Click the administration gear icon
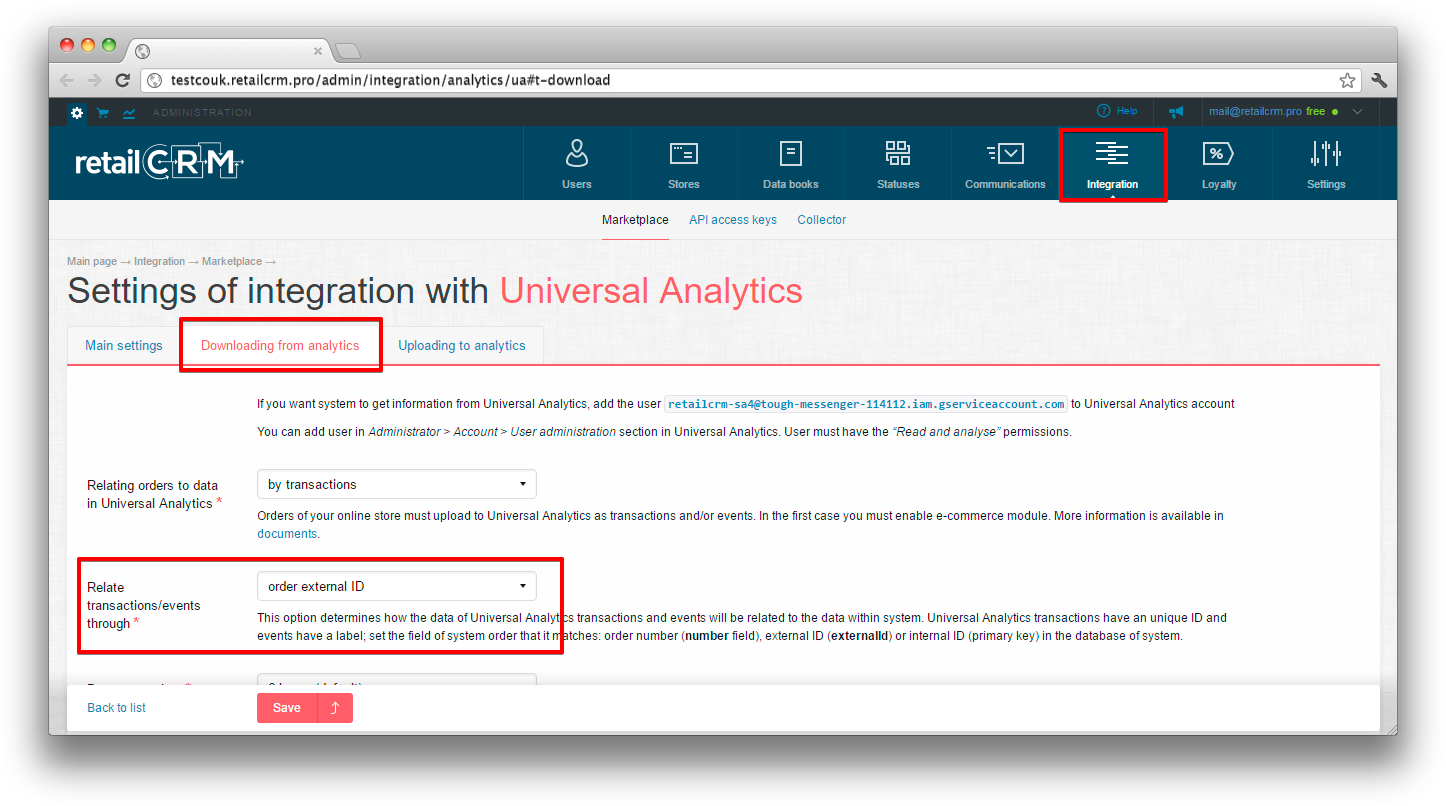The width and height of the screenshot is (1446, 806). 77,113
